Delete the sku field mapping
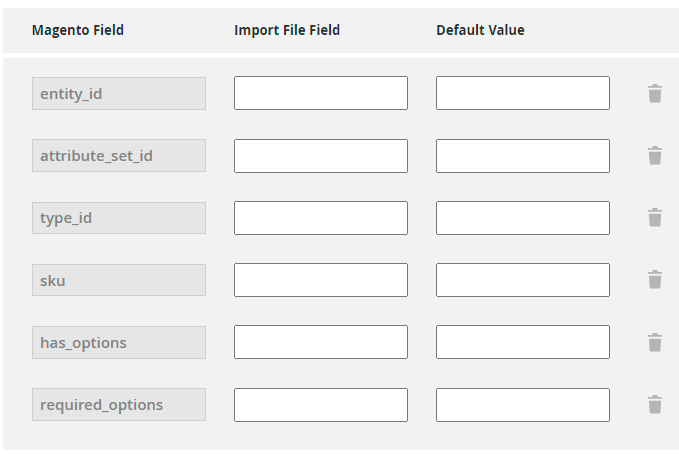The width and height of the screenshot is (679, 454). point(655,280)
